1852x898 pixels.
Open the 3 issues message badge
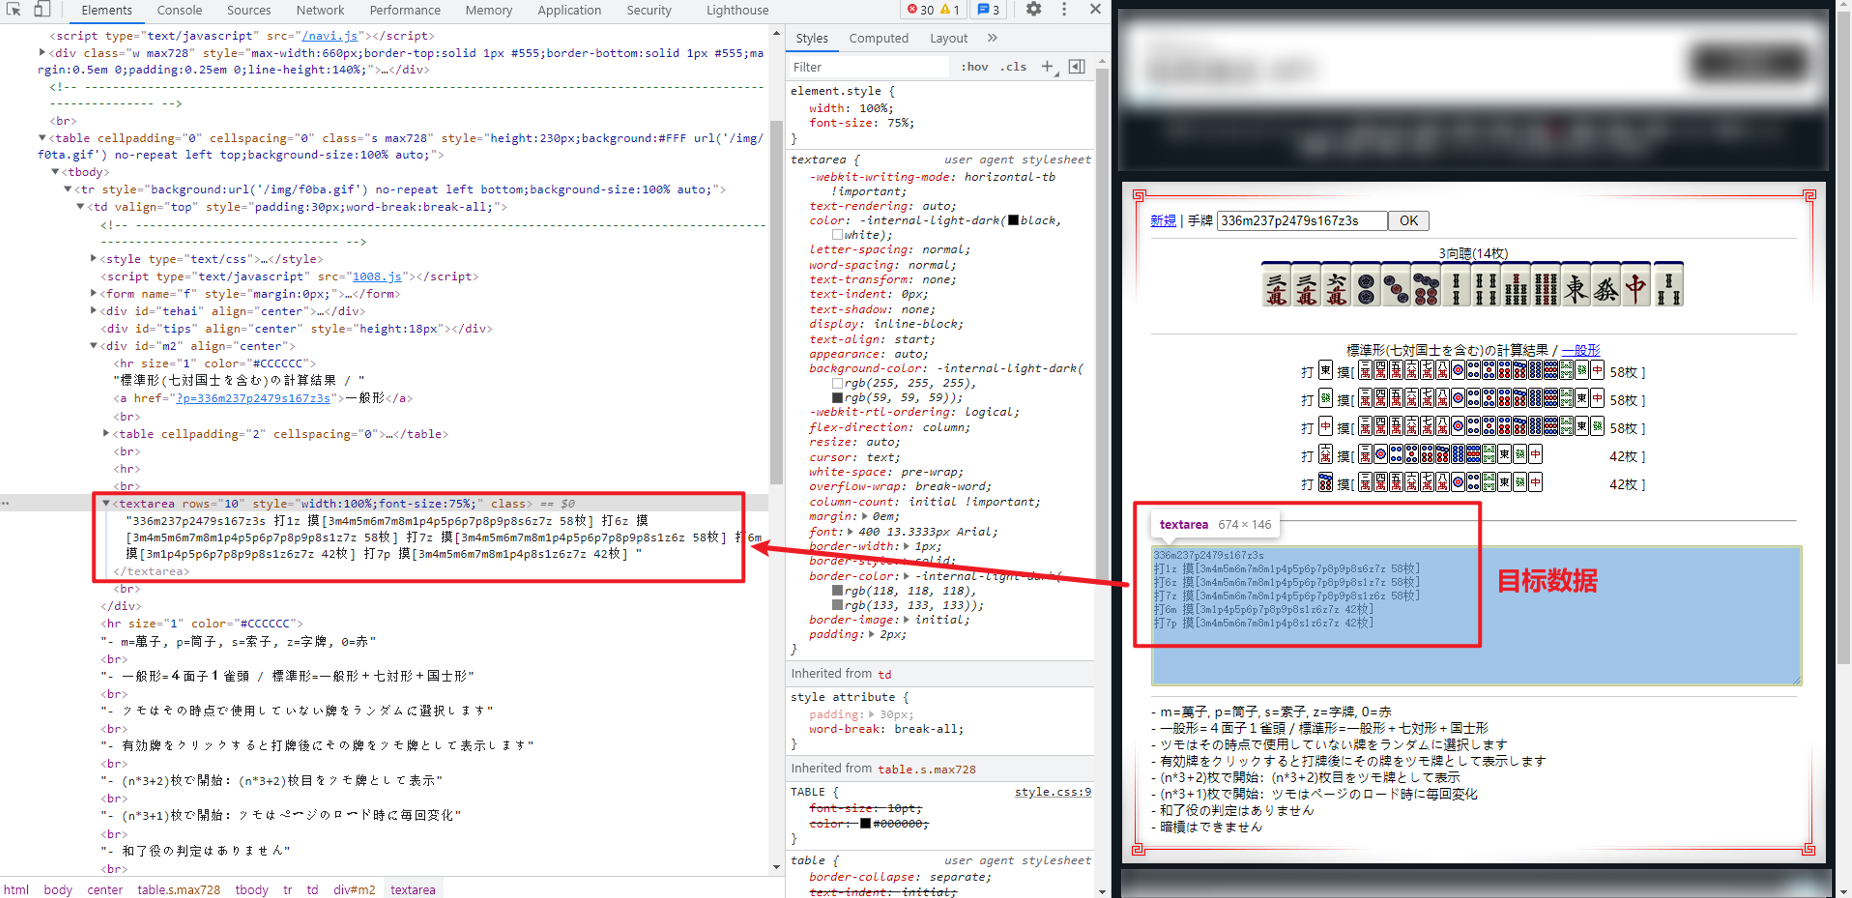point(988,10)
